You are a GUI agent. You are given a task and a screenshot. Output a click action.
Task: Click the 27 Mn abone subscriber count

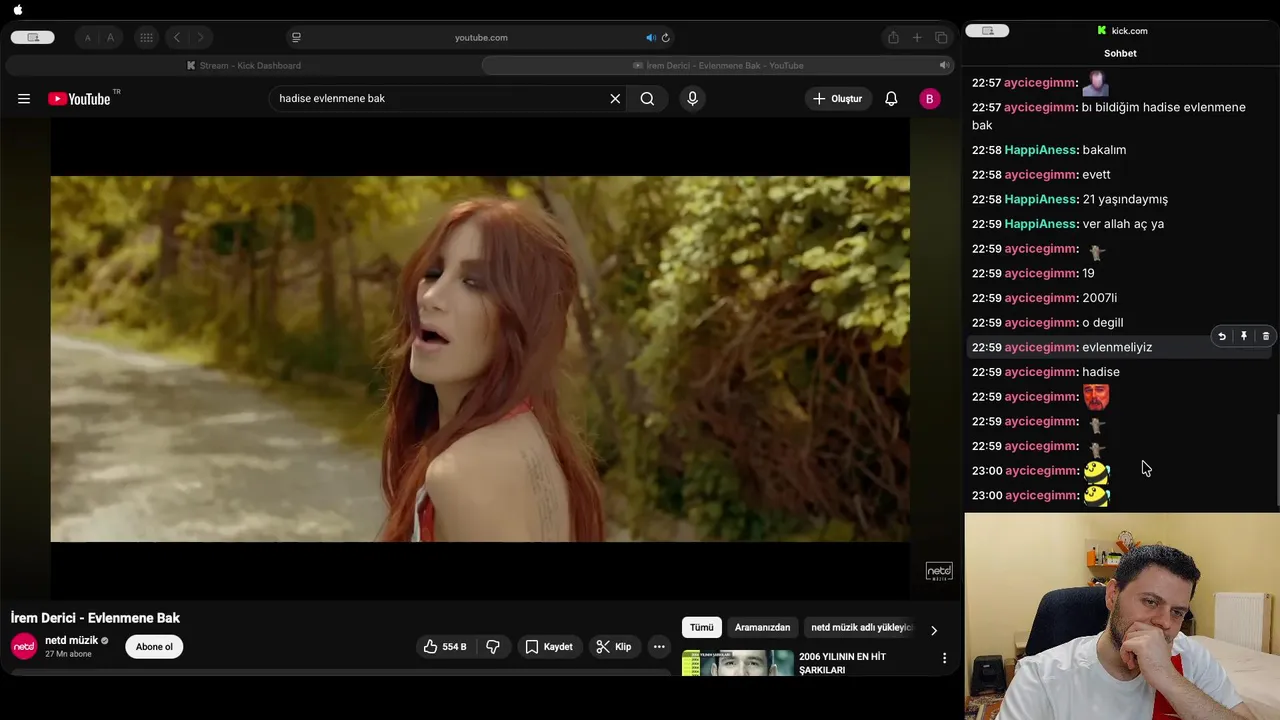point(68,654)
